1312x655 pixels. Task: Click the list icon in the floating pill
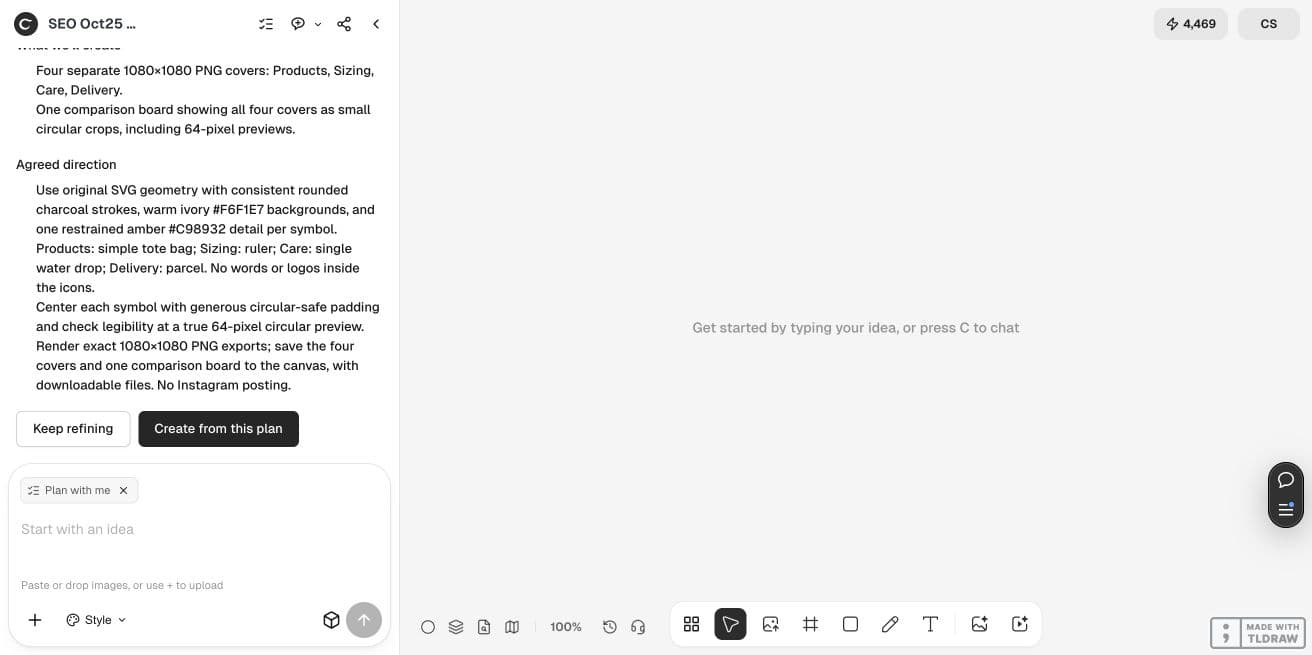pos(1286,509)
